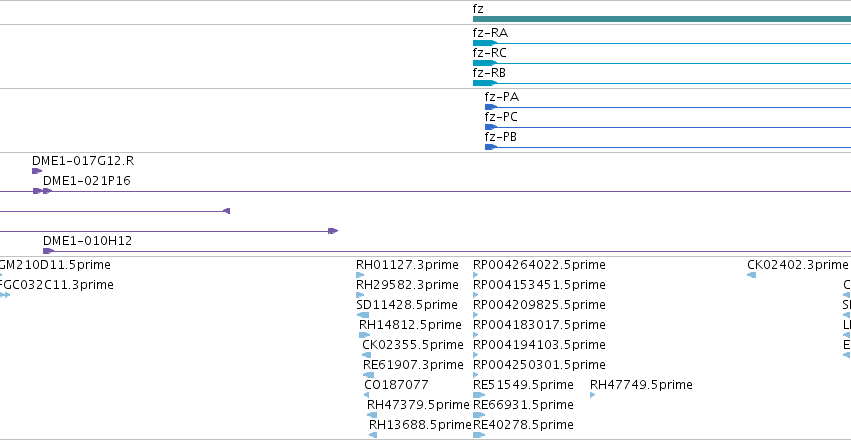The height and width of the screenshot is (440, 851).
Task: Select the fz gene bar
Action: click(x=662, y=19)
